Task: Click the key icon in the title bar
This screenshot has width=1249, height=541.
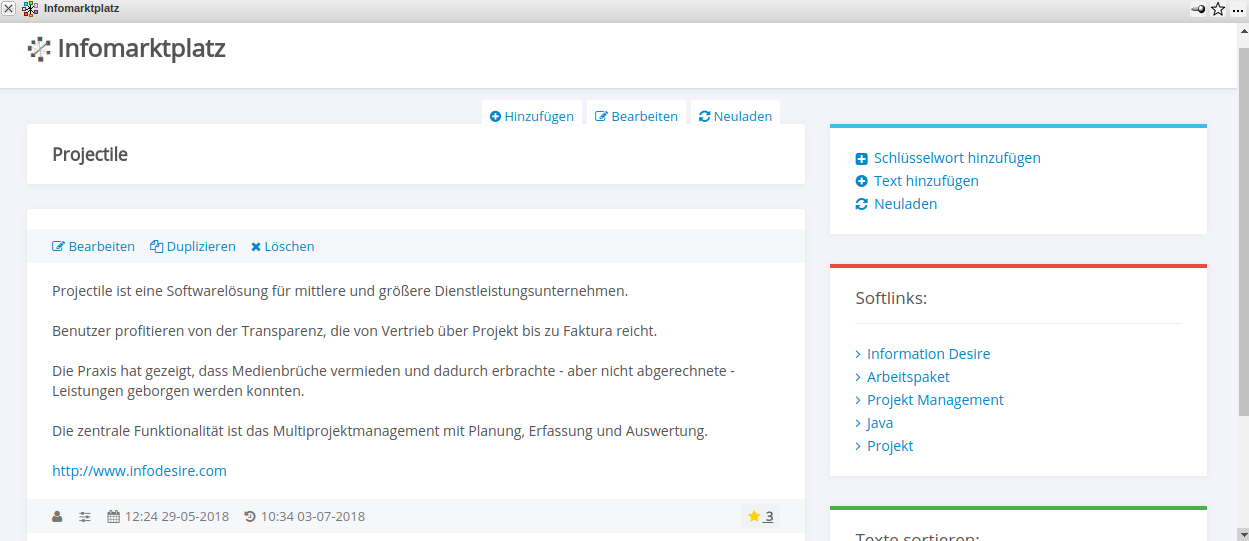Action: [x=1198, y=9]
